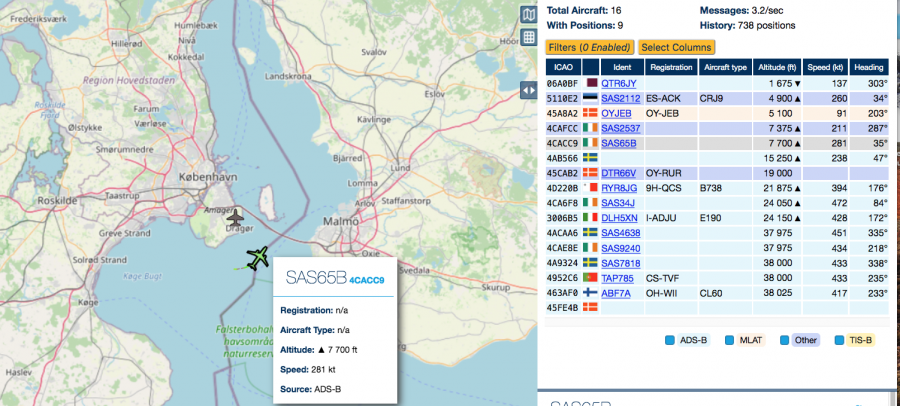900x406 pixels.
Task: Click the 4CACC9 ICAO code in the popup
Action: 365,281
